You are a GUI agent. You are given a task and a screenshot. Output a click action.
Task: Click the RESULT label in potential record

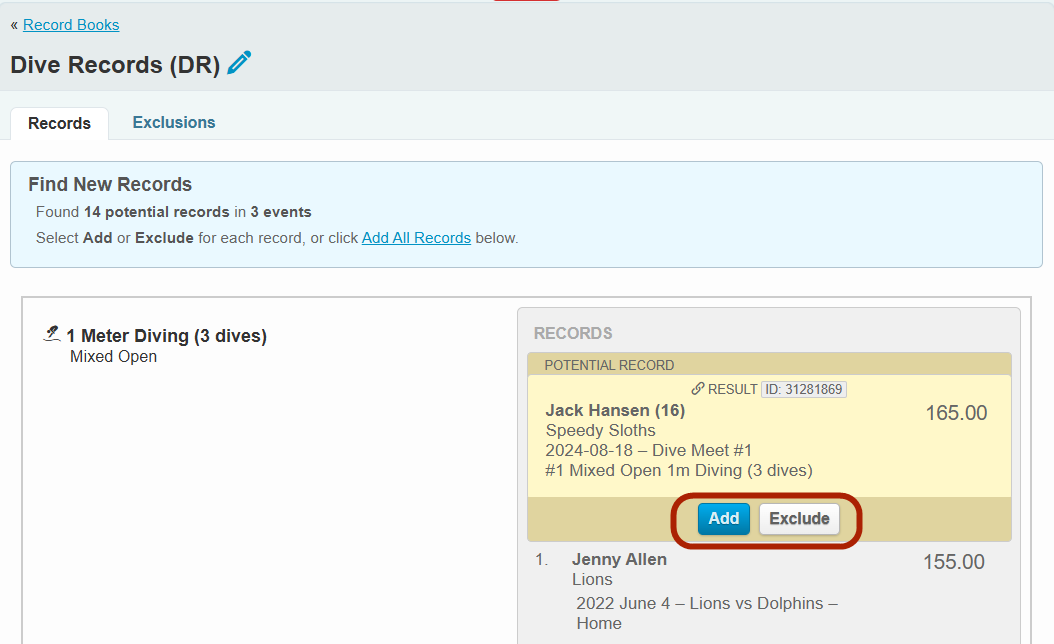[x=732, y=389]
